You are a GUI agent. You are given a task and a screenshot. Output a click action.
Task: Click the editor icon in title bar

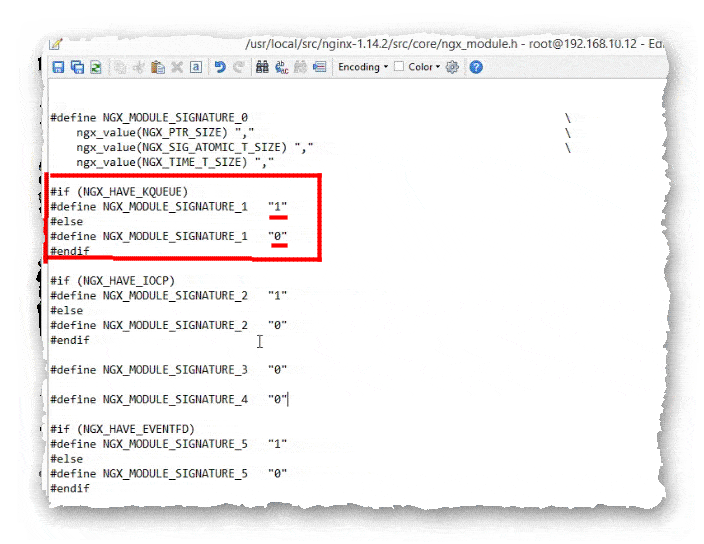(56, 44)
